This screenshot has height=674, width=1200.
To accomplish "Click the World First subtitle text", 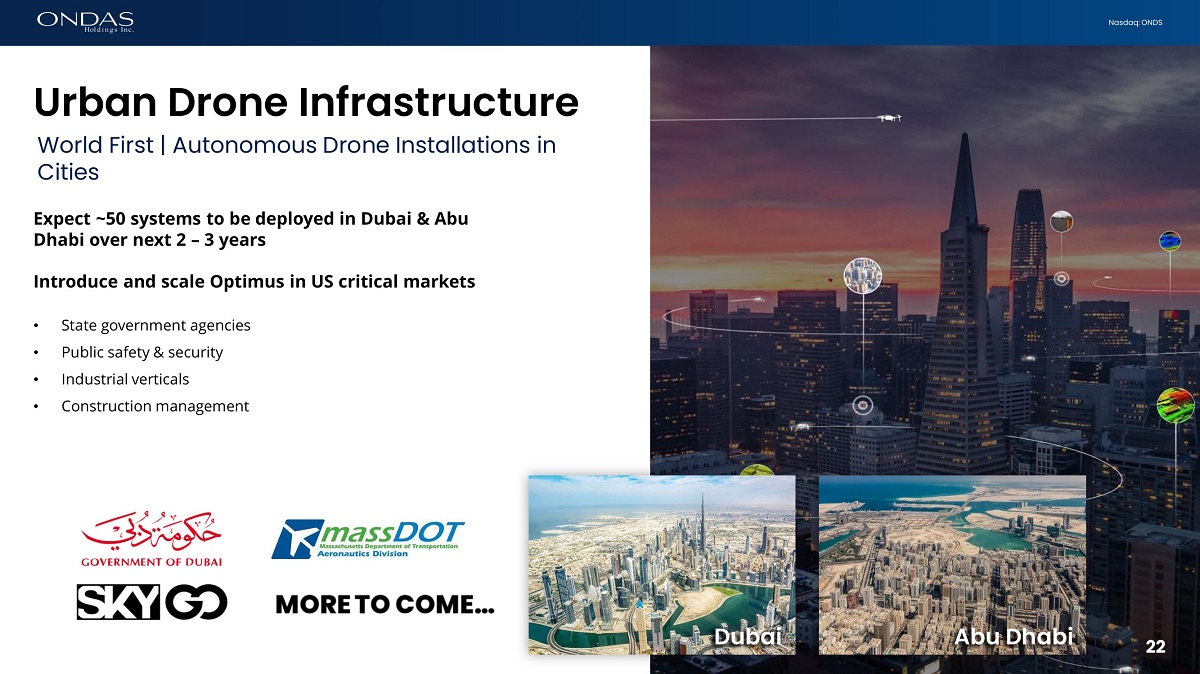I will [x=296, y=158].
